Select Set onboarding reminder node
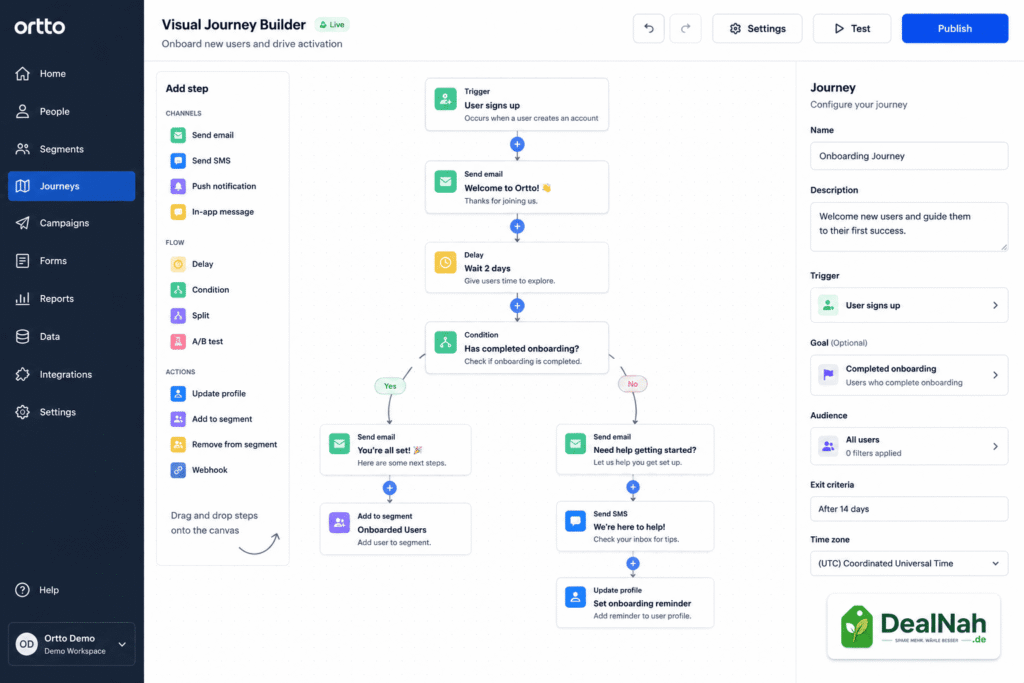1024x683 pixels. pos(635,603)
